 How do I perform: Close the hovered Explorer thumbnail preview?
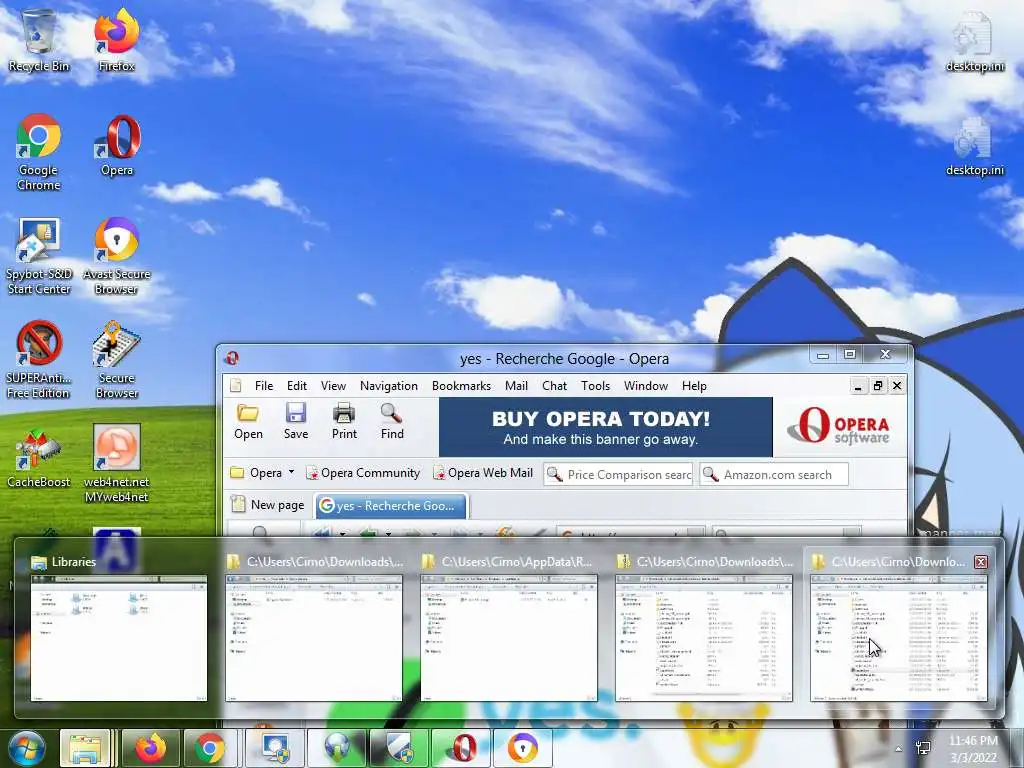[981, 562]
